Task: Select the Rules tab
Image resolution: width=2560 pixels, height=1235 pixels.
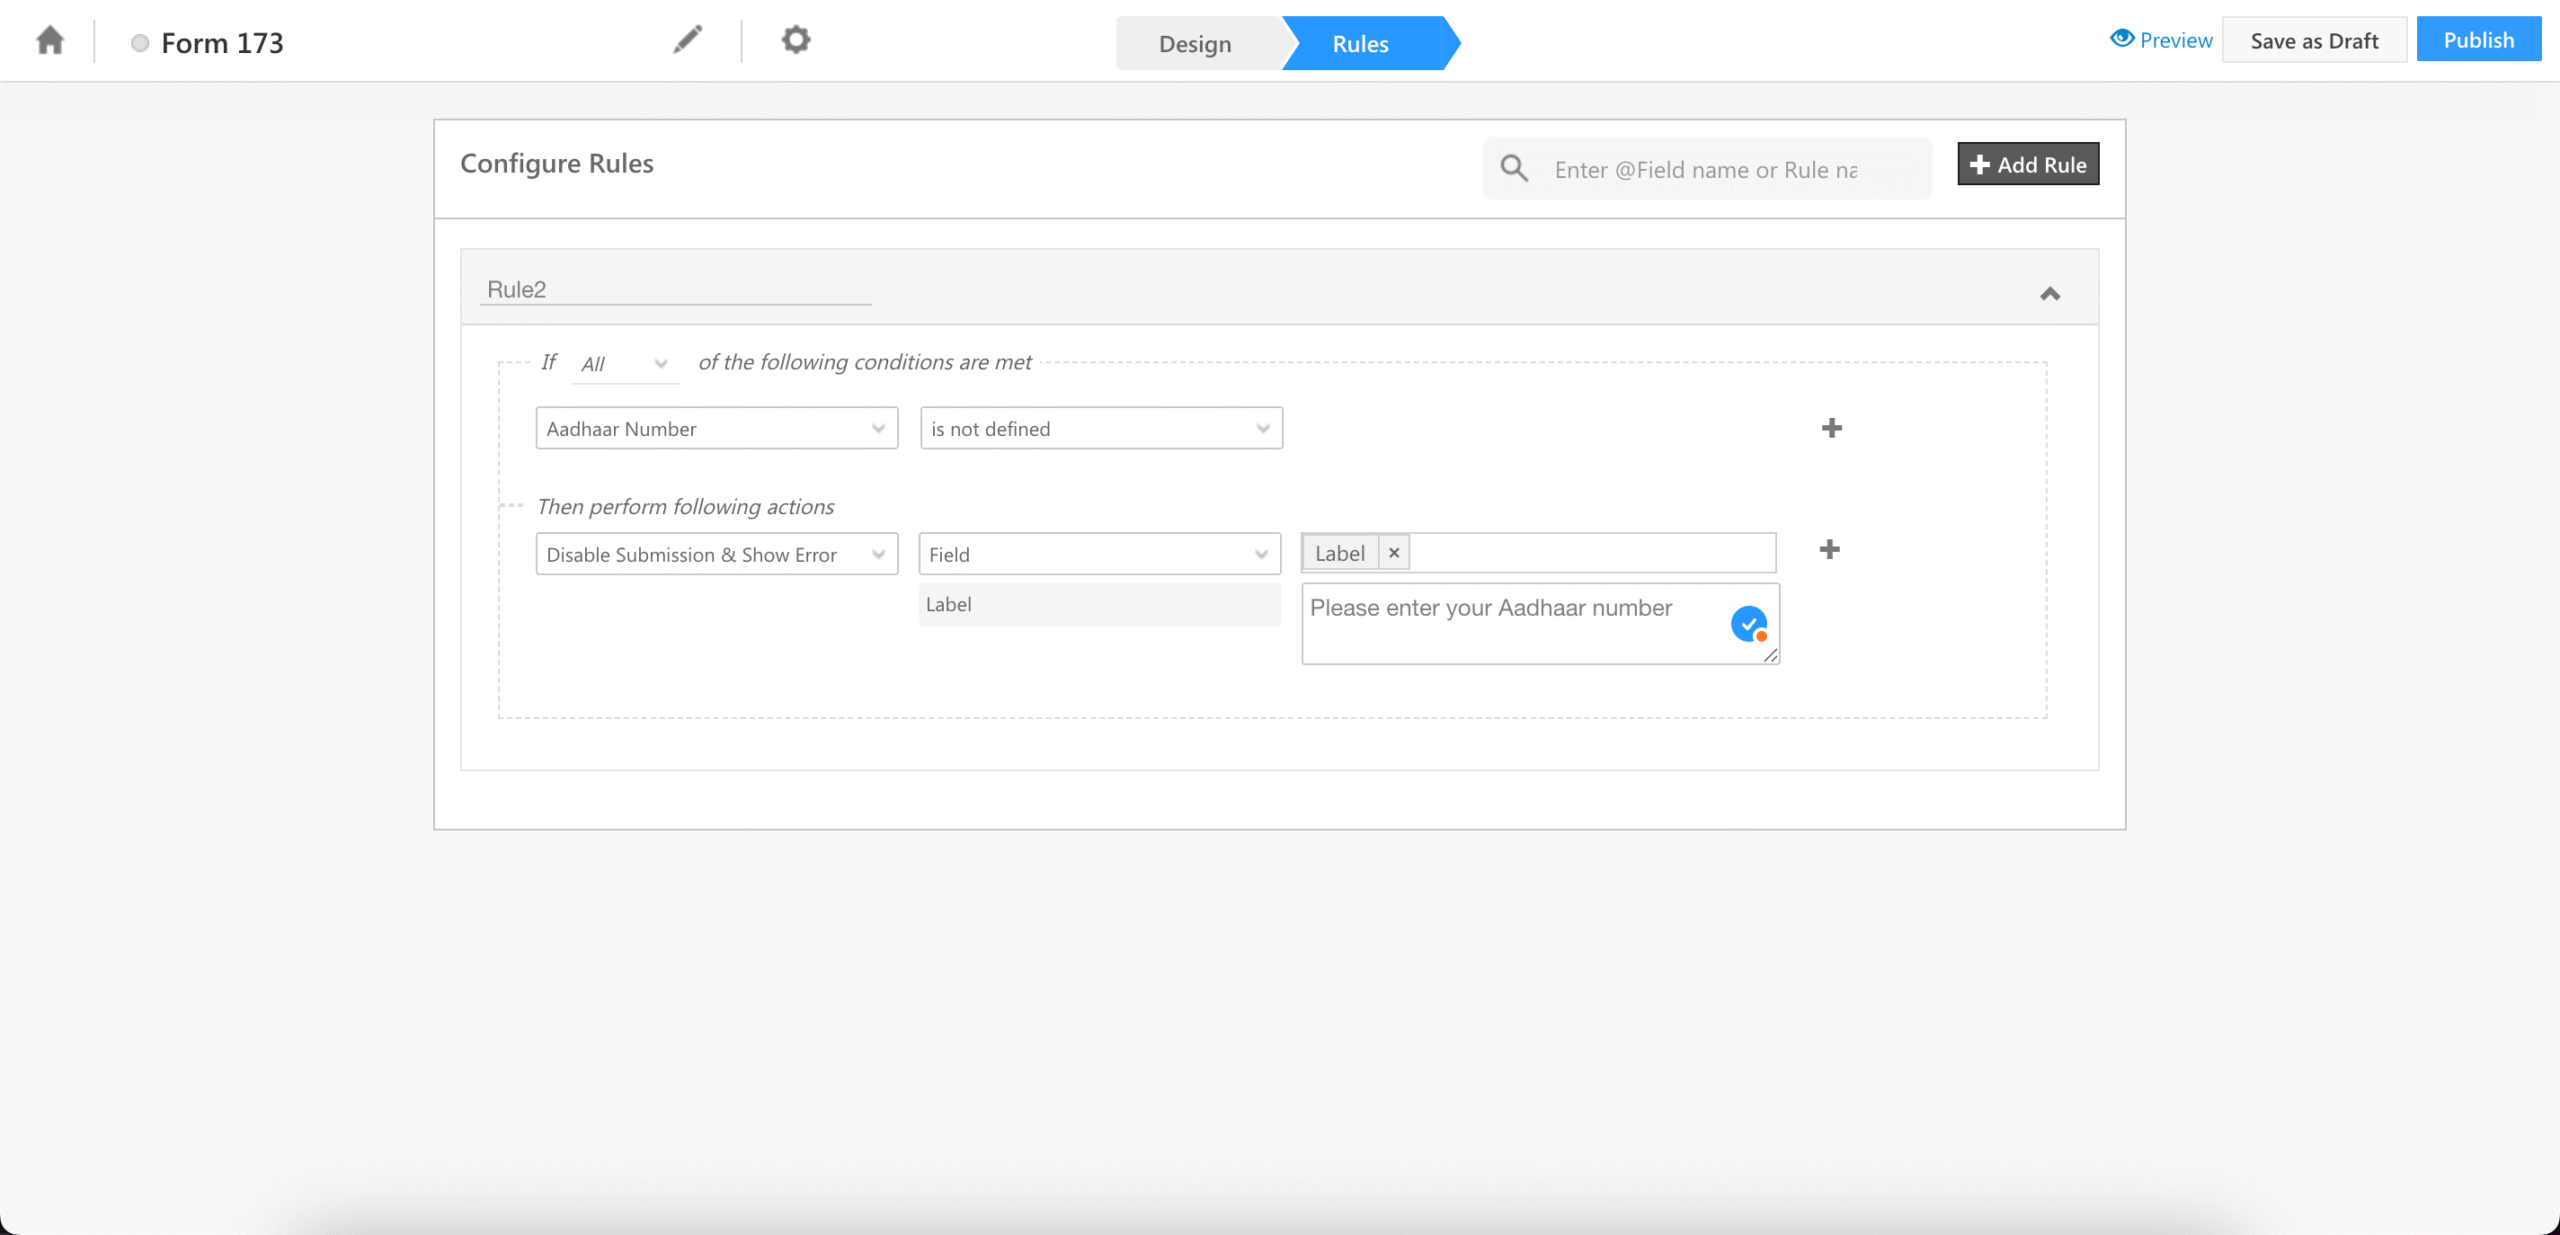Action: (1360, 44)
